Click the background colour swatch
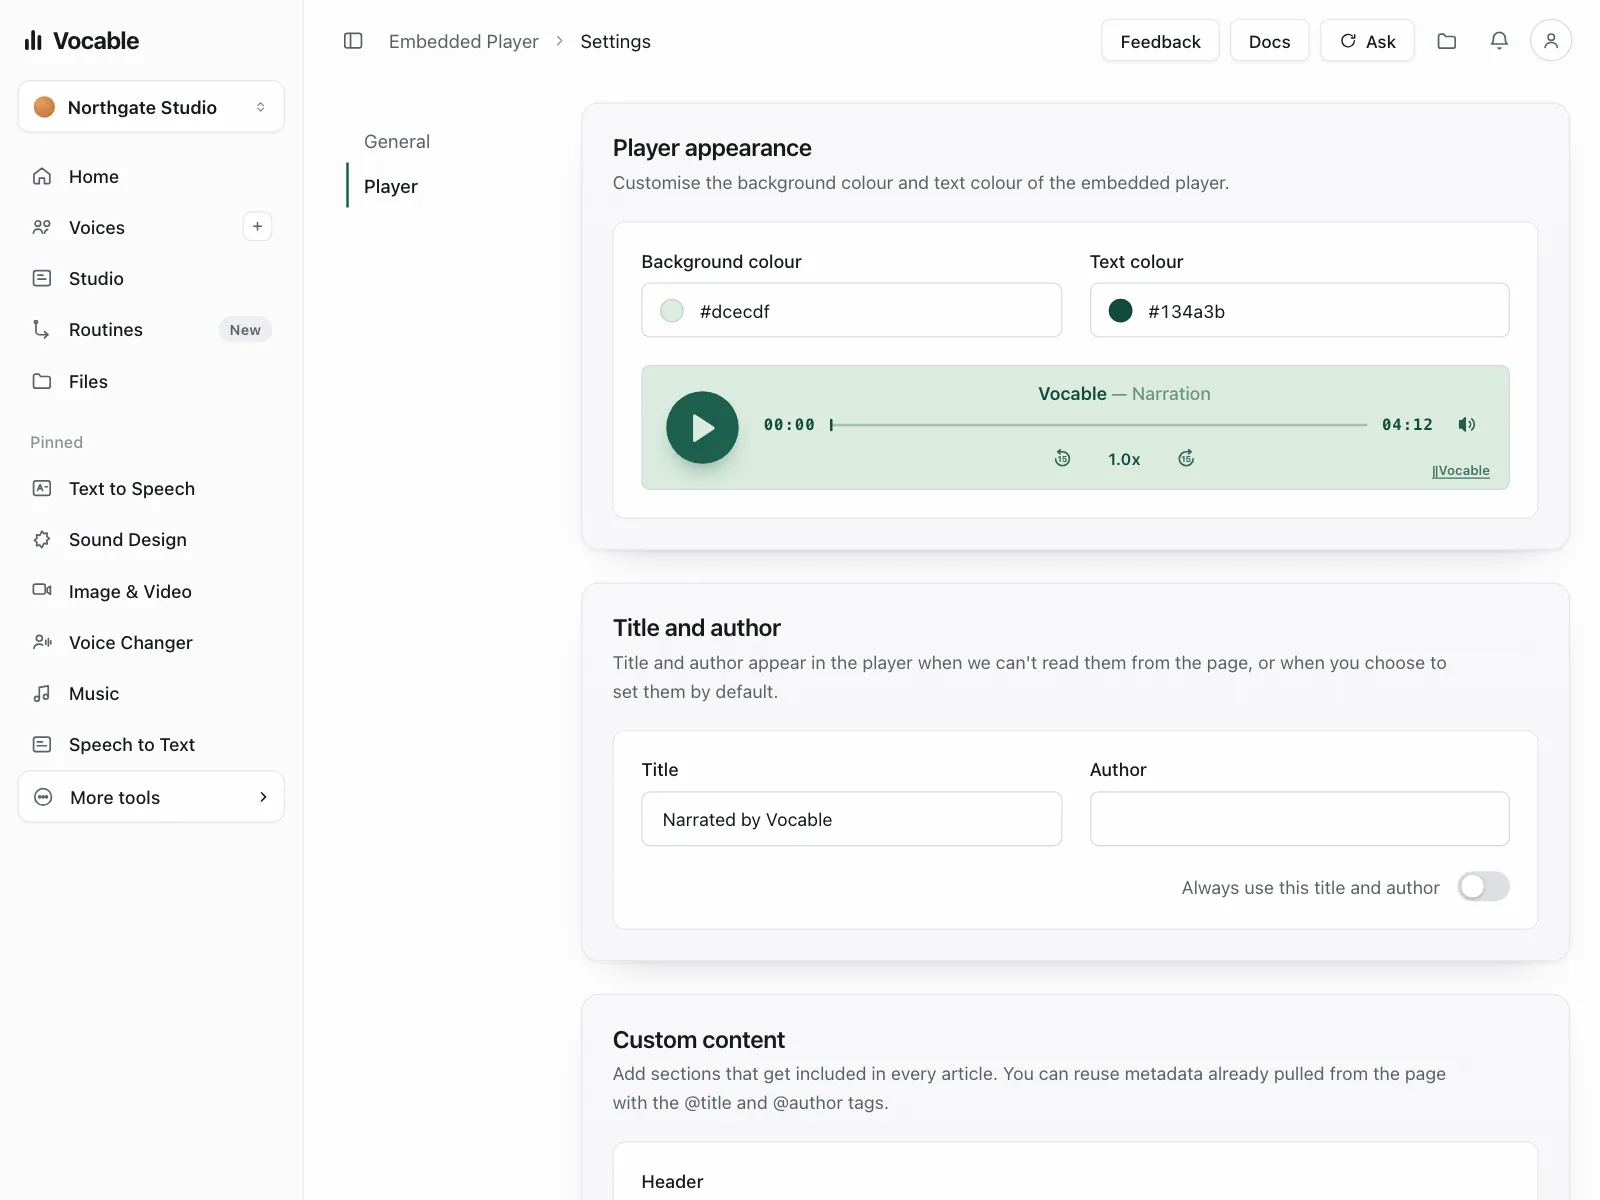The height and width of the screenshot is (1200, 1600). (x=672, y=311)
